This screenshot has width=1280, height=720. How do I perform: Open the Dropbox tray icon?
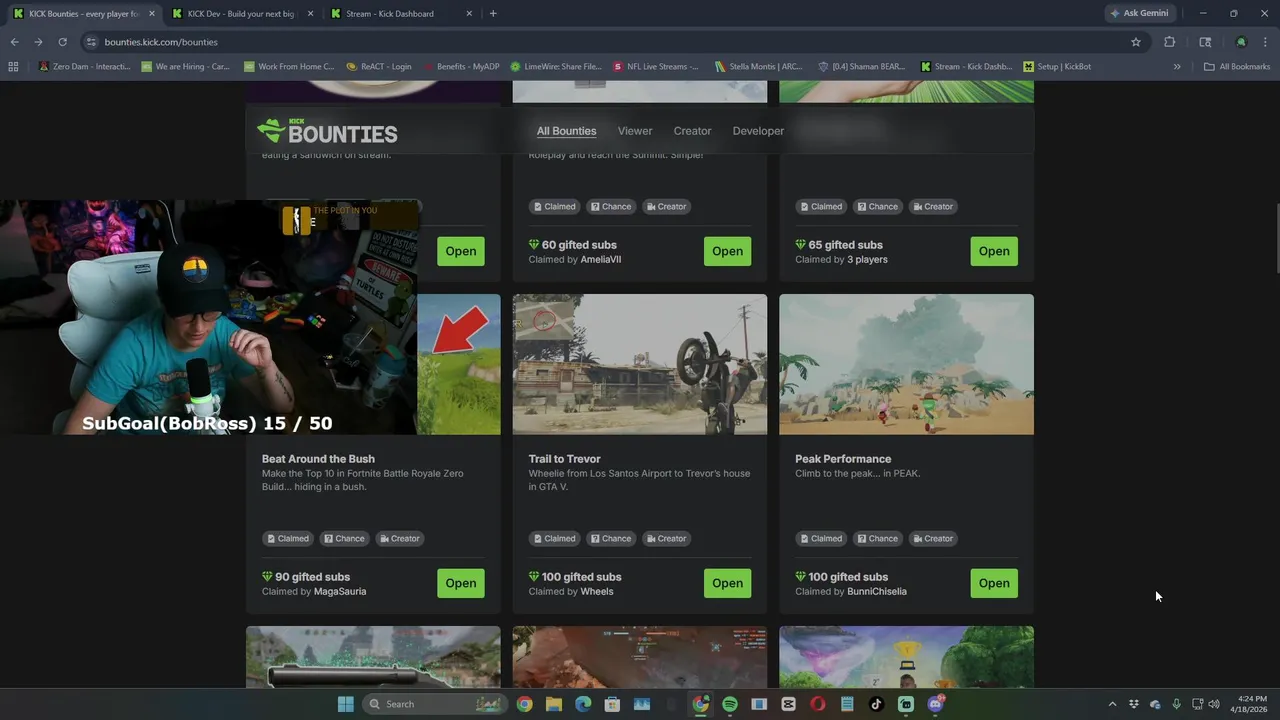[1135, 704]
